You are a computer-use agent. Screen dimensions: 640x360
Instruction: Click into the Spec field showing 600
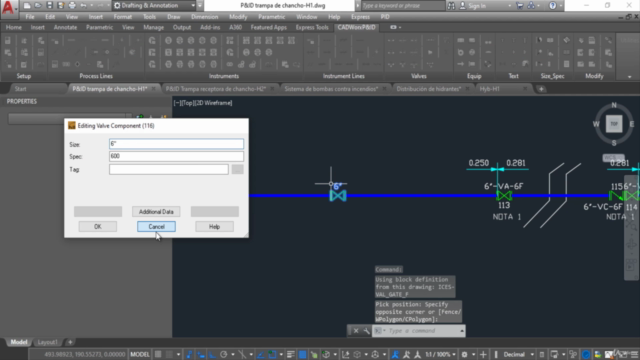coord(176,156)
